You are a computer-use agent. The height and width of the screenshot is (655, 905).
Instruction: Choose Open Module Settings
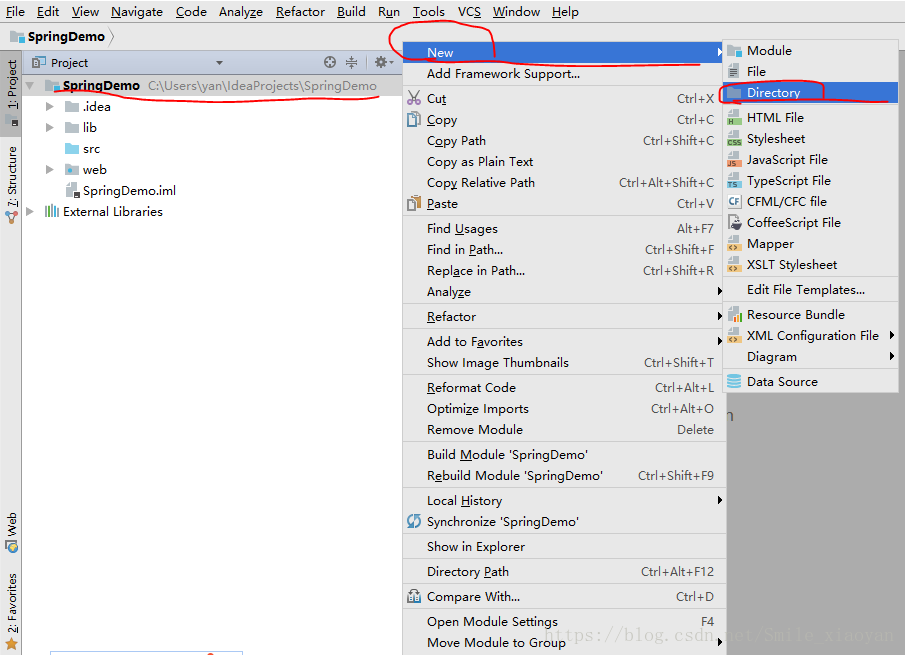(x=564, y=622)
